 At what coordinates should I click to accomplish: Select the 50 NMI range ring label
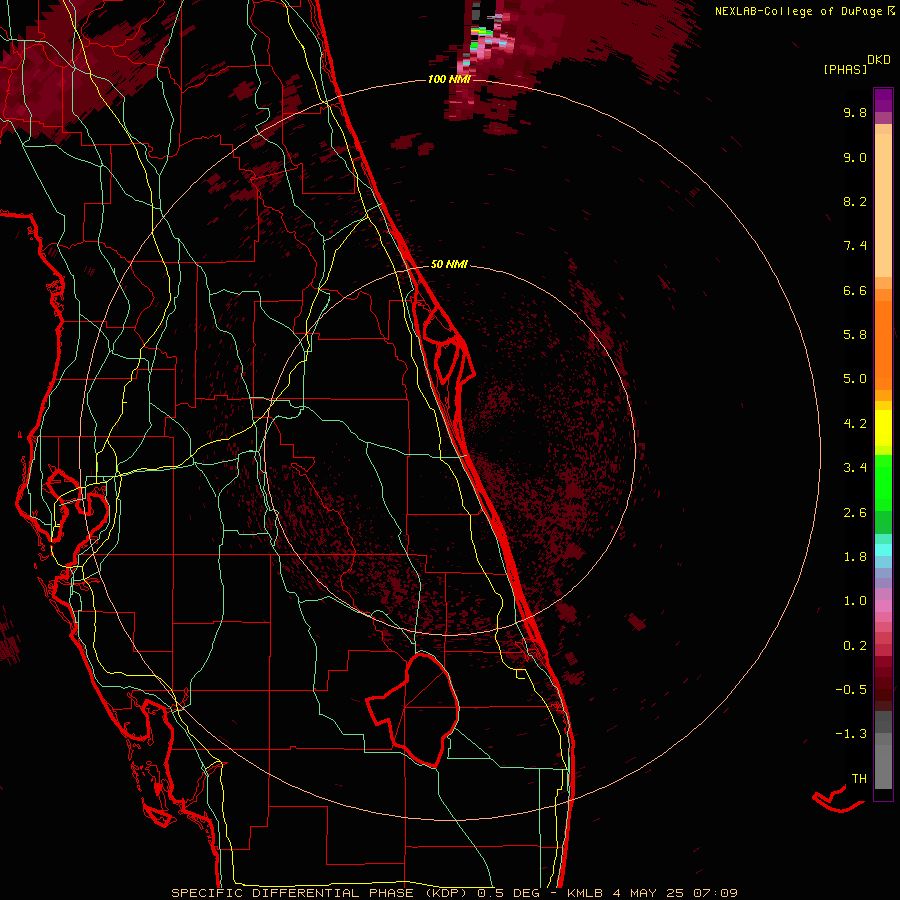point(449,264)
